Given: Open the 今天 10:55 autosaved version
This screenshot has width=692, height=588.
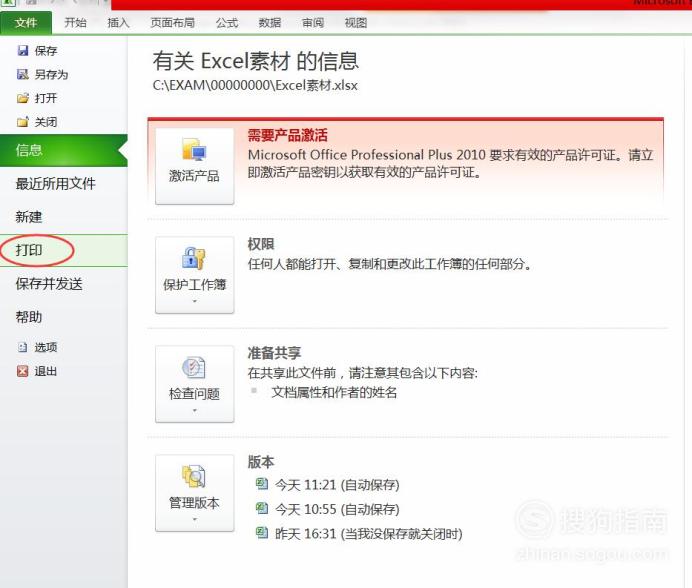Looking at the screenshot, I should (x=337, y=509).
